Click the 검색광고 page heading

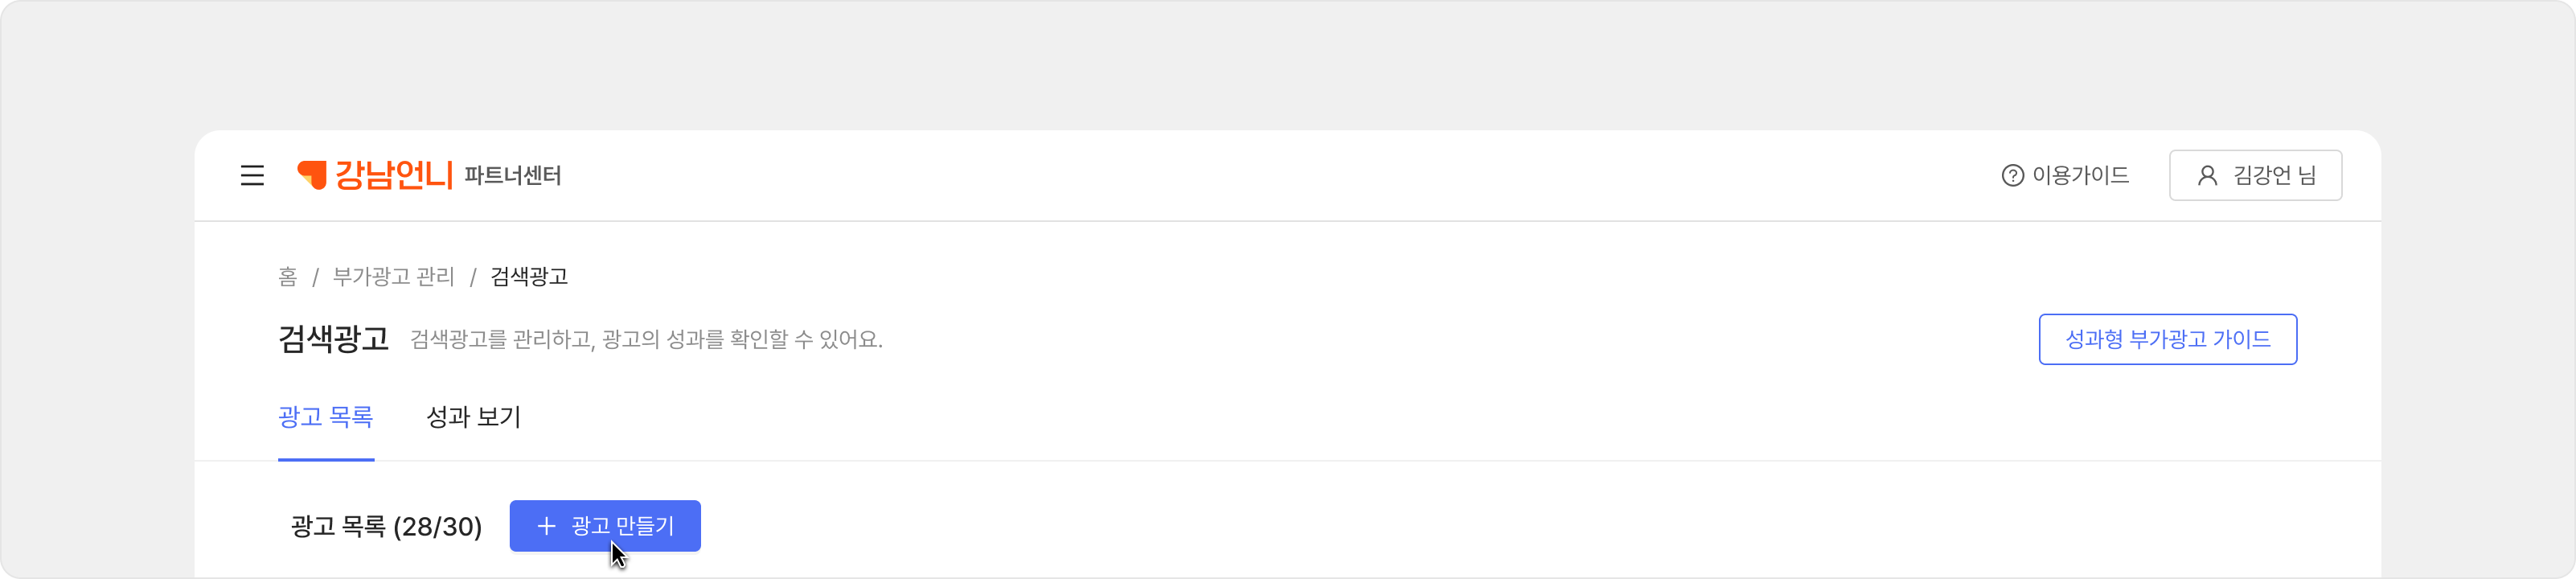click(333, 340)
